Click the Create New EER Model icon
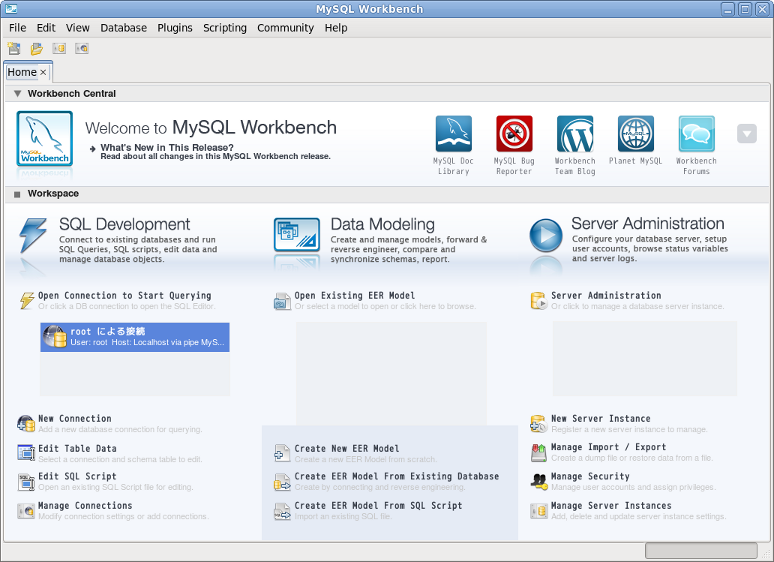The image size is (774, 562). (282, 453)
